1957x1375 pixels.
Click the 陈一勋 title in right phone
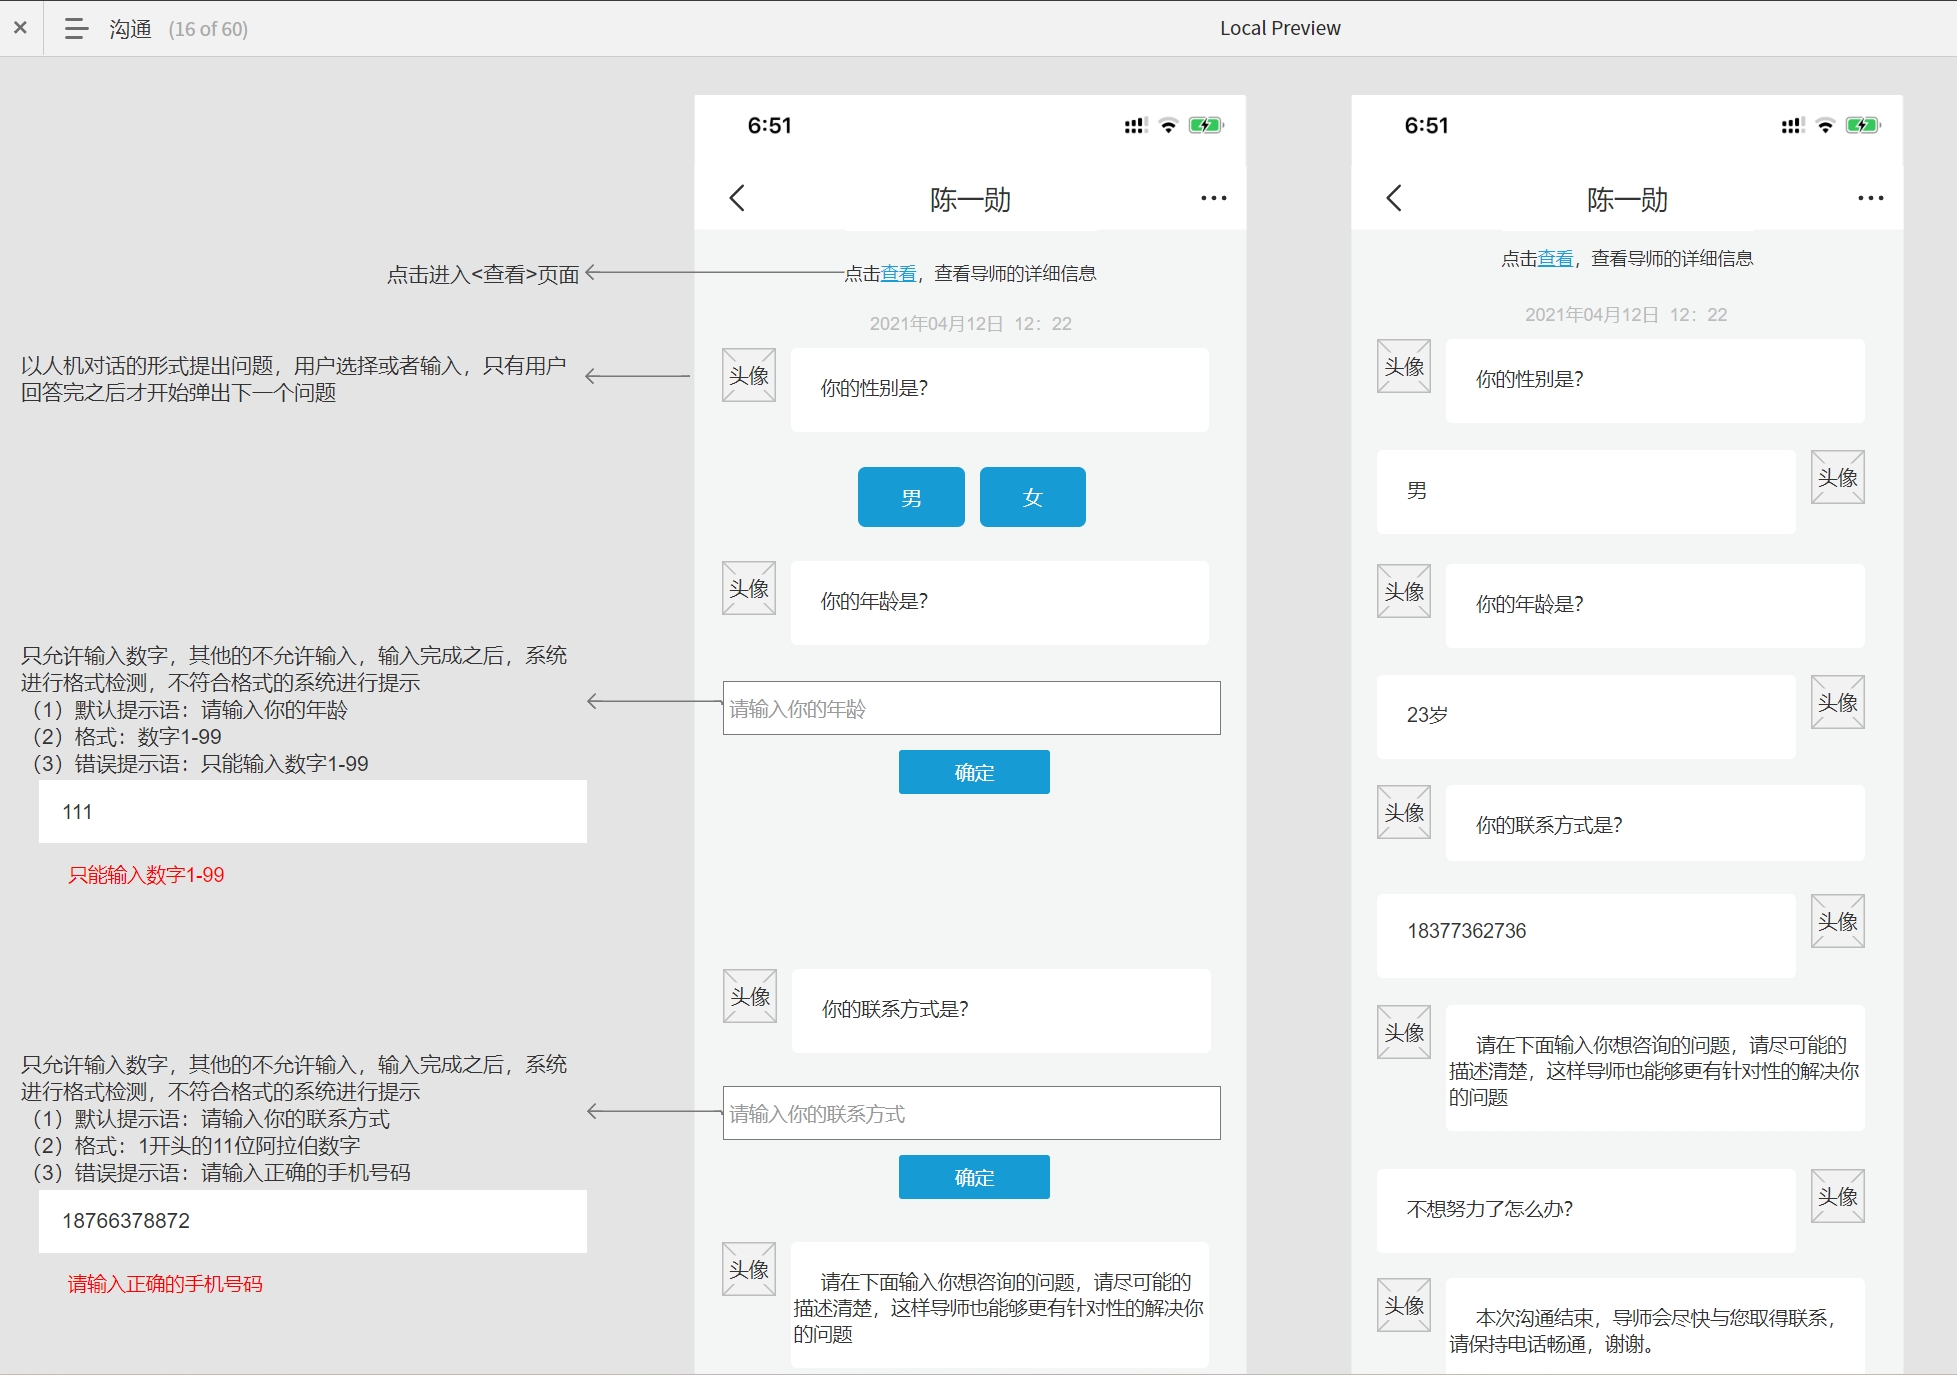point(1627,199)
